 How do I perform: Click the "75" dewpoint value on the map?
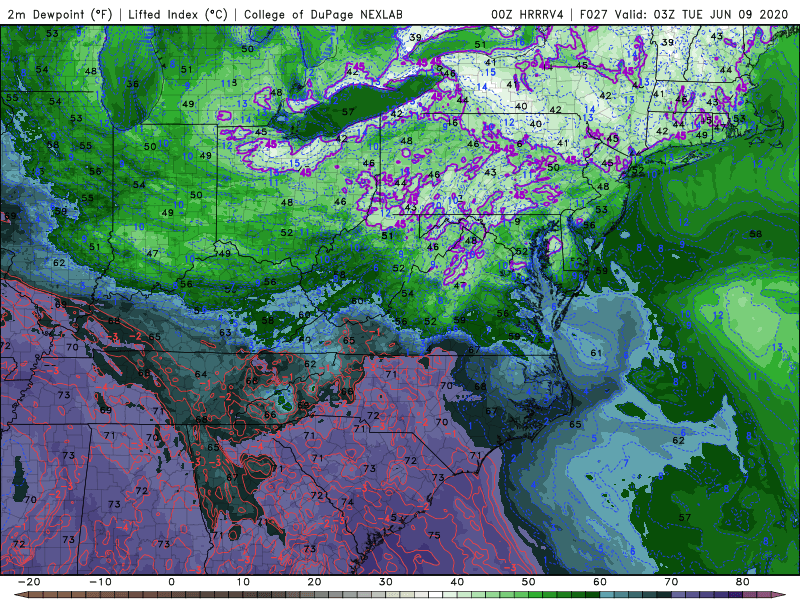[x=434, y=535]
